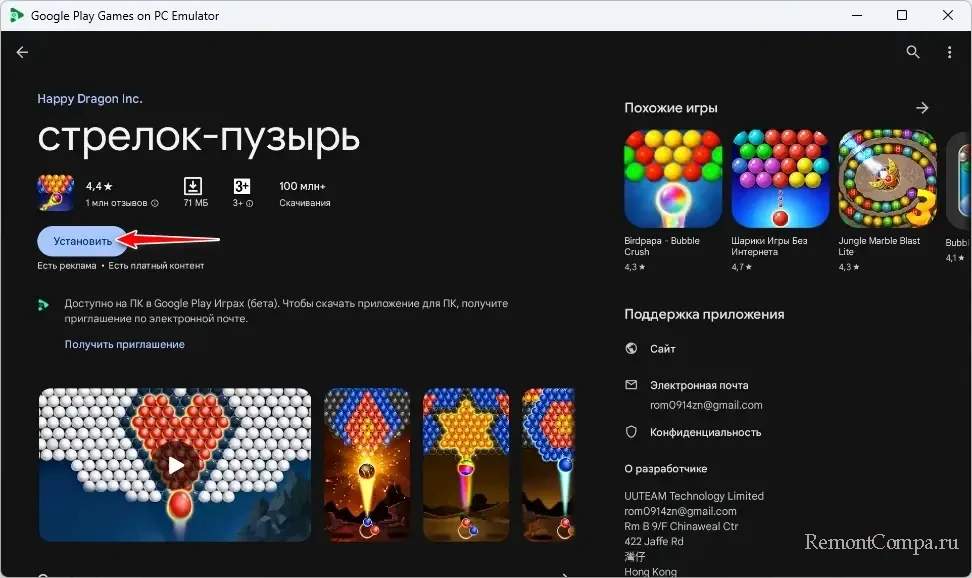
Task: Open Jungle Marble Blast Lite icon
Action: coord(886,178)
